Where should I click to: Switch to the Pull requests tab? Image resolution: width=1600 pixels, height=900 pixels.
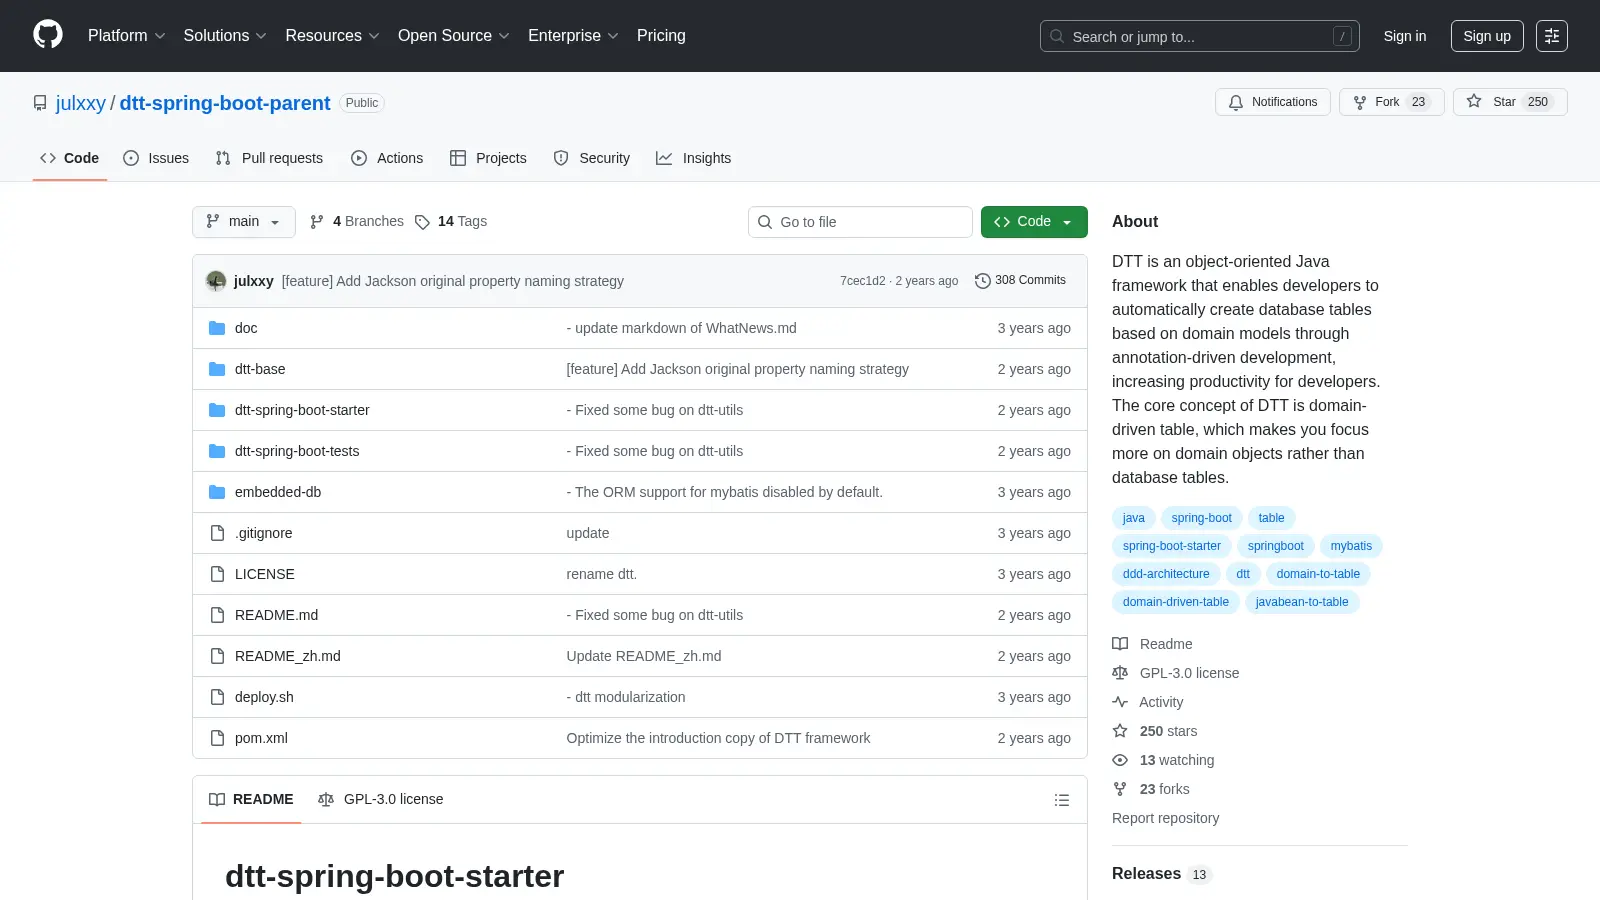pyautogui.click(x=269, y=158)
